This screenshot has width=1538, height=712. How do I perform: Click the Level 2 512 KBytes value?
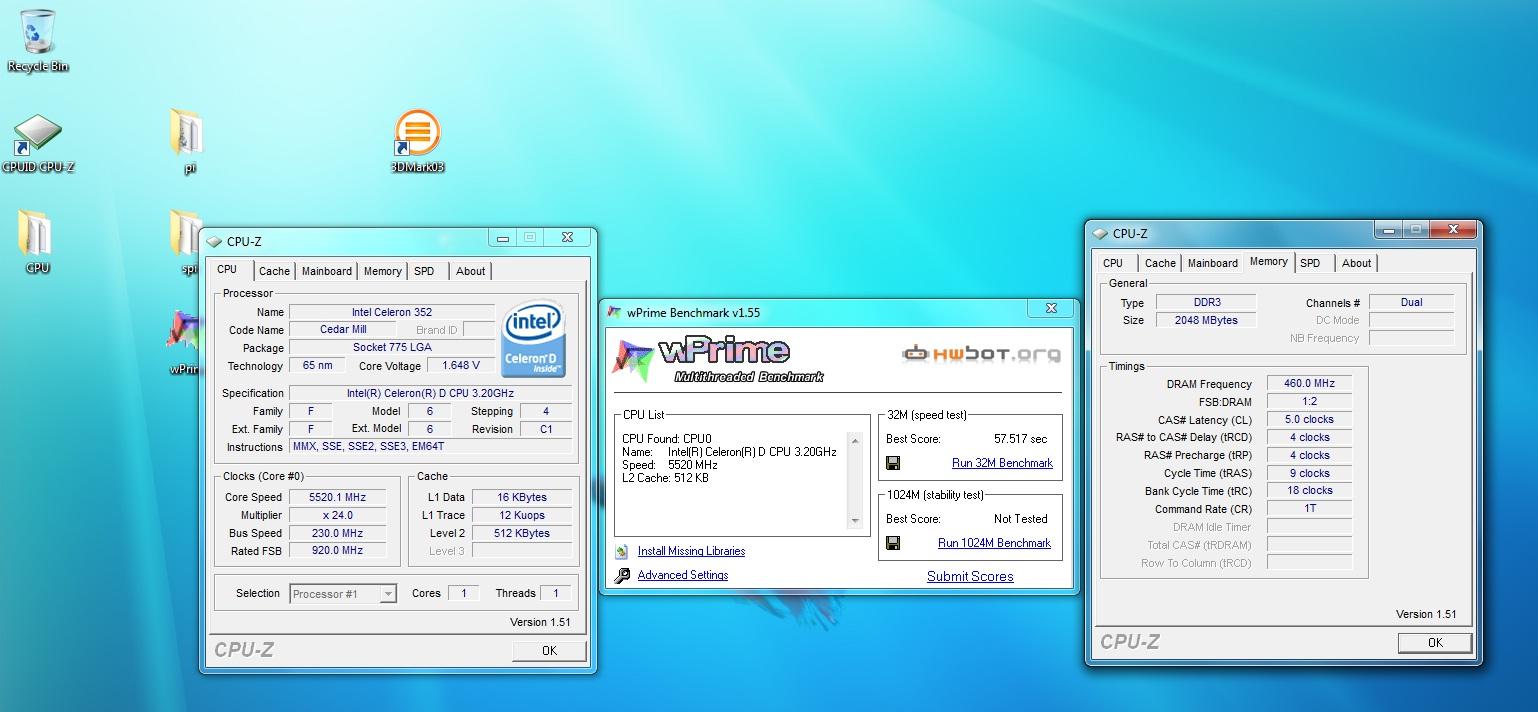pyautogui.click(x=522, y=533)
